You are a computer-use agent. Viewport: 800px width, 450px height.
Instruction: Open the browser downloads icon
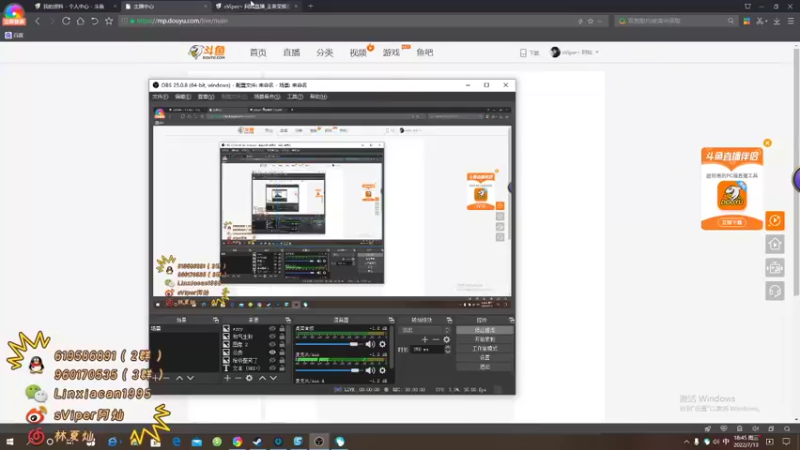coord(777,21)
